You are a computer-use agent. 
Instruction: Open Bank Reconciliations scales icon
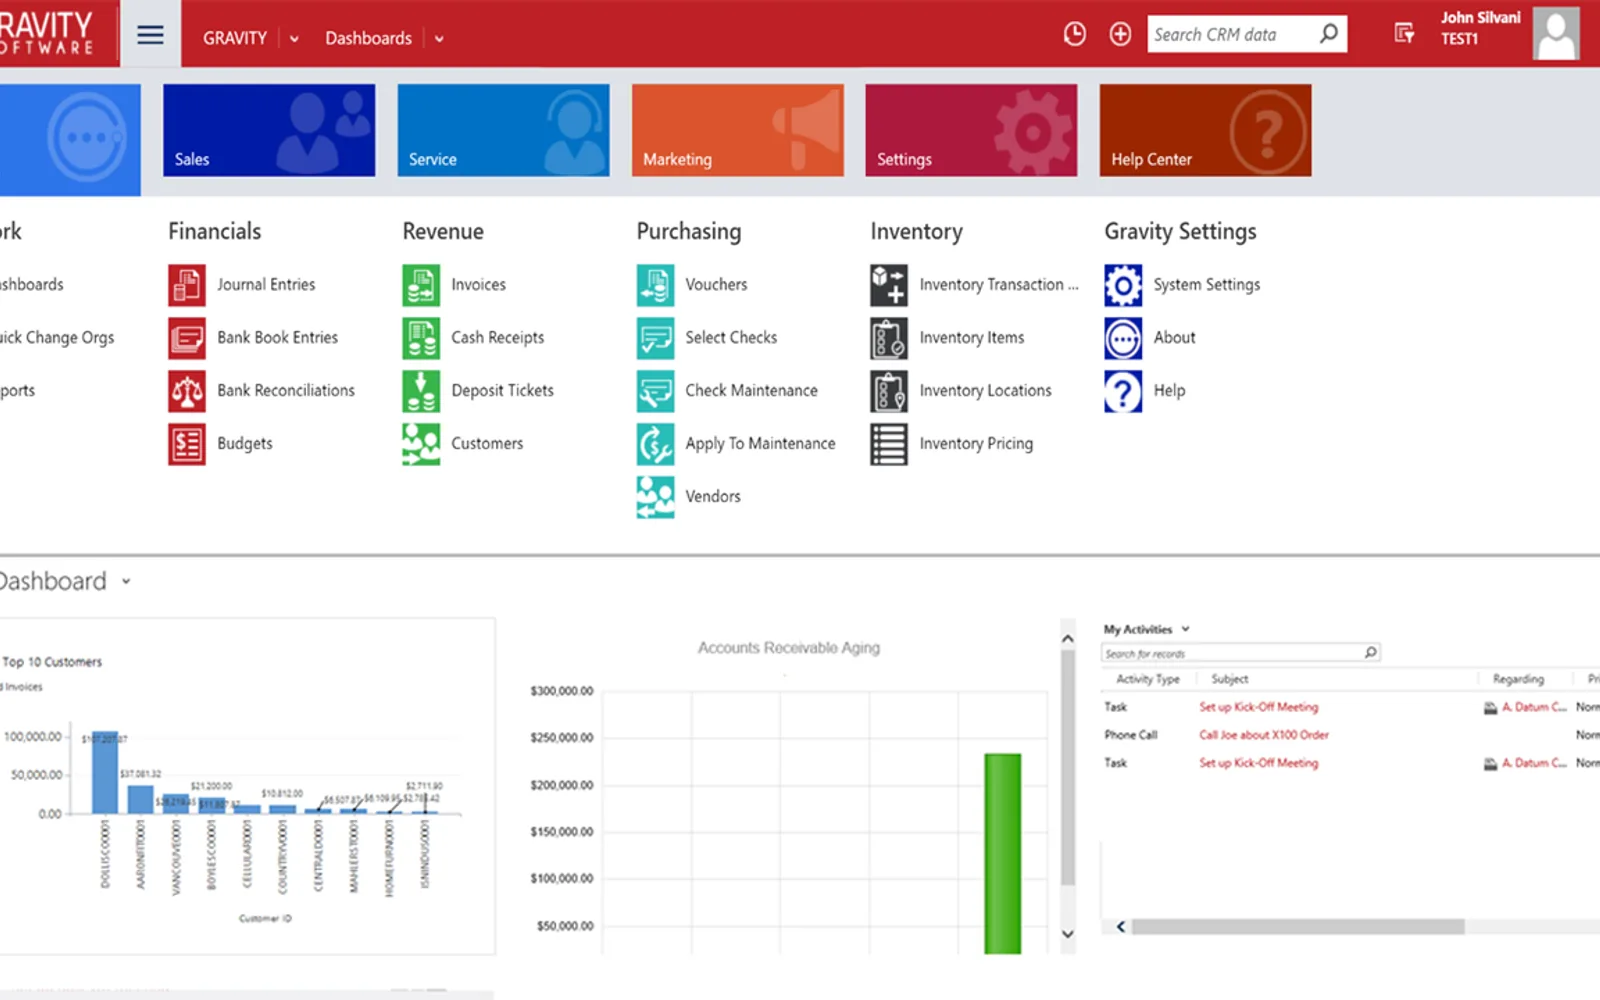coord(187,391)
